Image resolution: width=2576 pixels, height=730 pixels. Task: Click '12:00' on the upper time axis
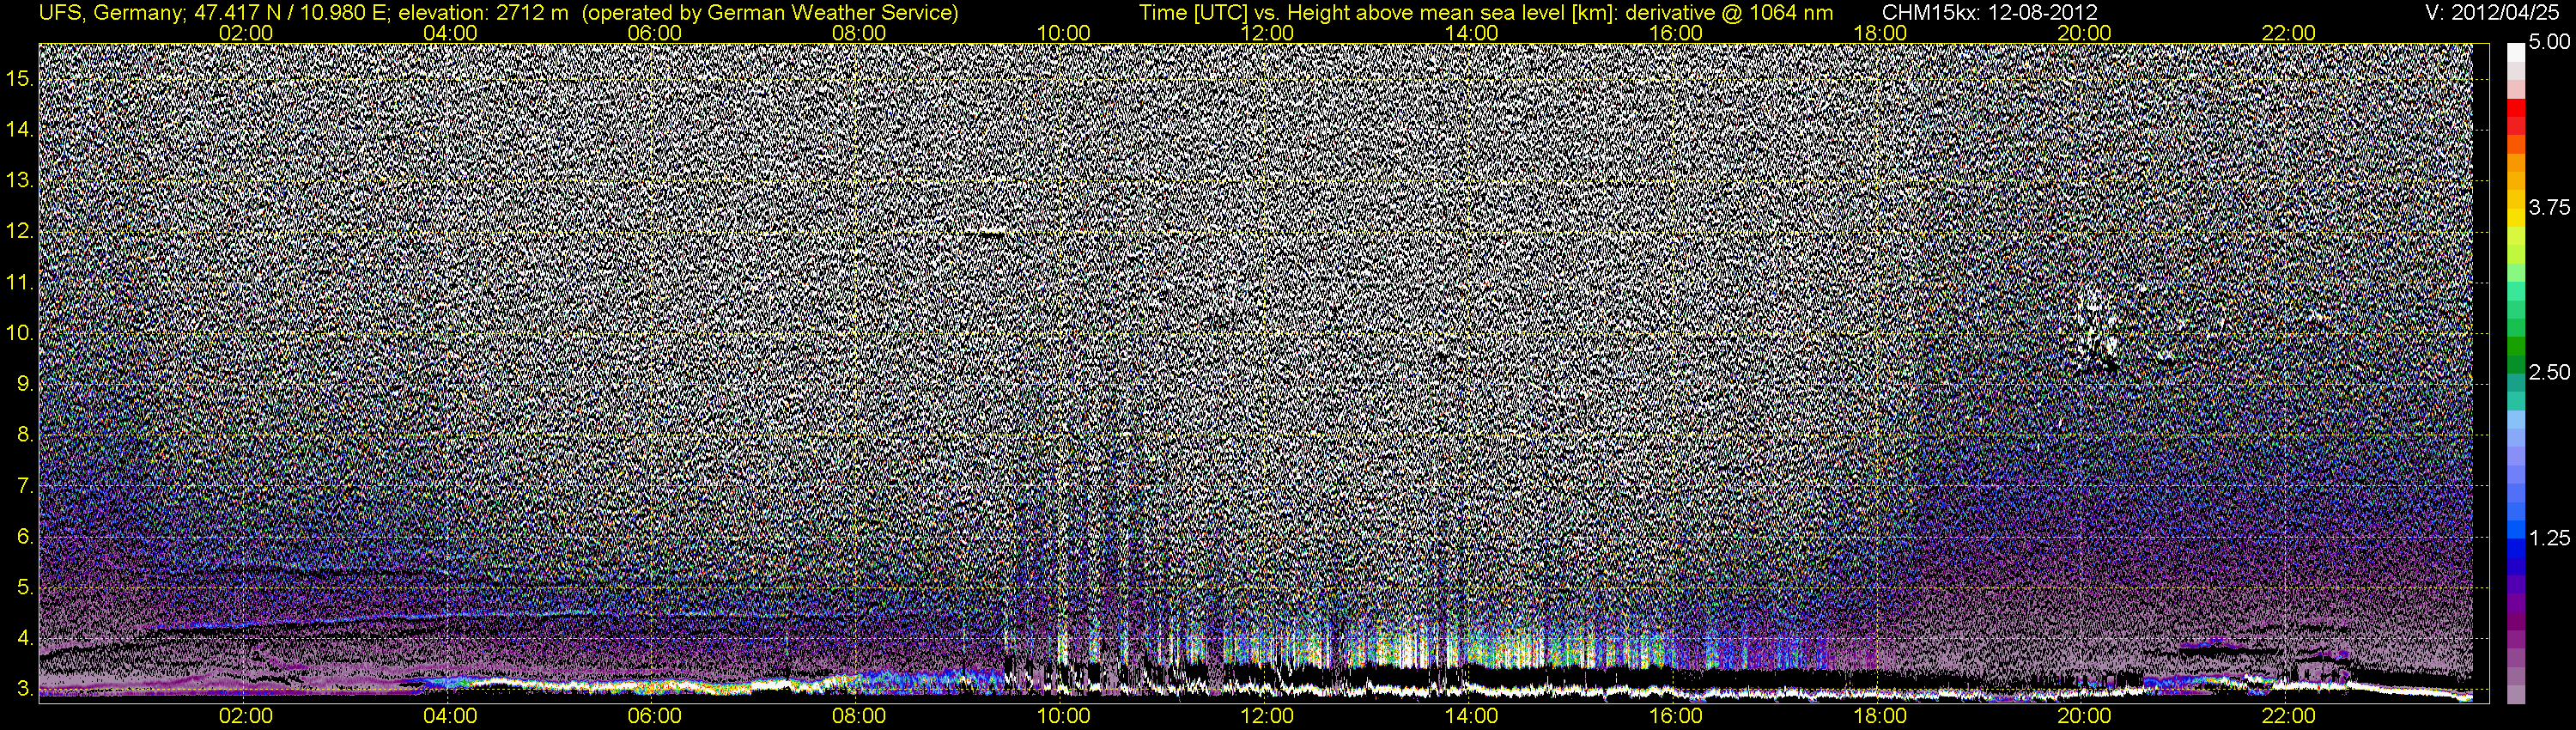coord(1267,33)
